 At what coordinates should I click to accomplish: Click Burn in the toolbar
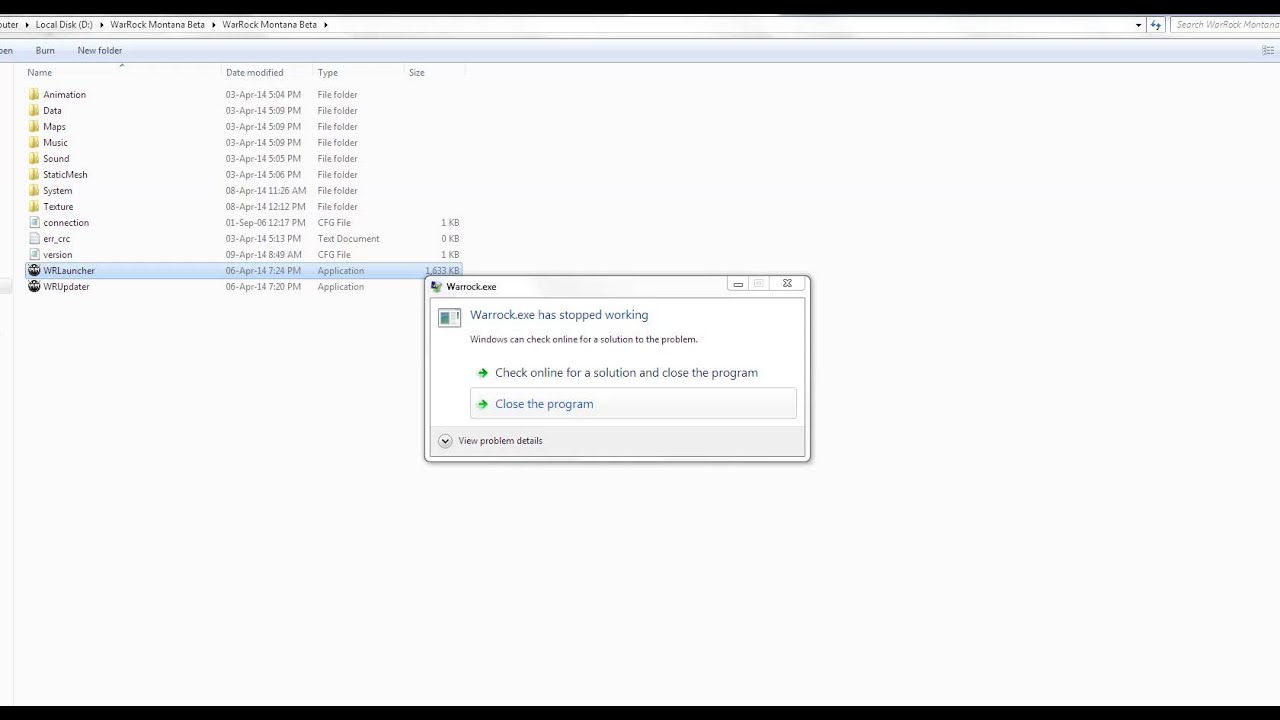click(45, 50)
